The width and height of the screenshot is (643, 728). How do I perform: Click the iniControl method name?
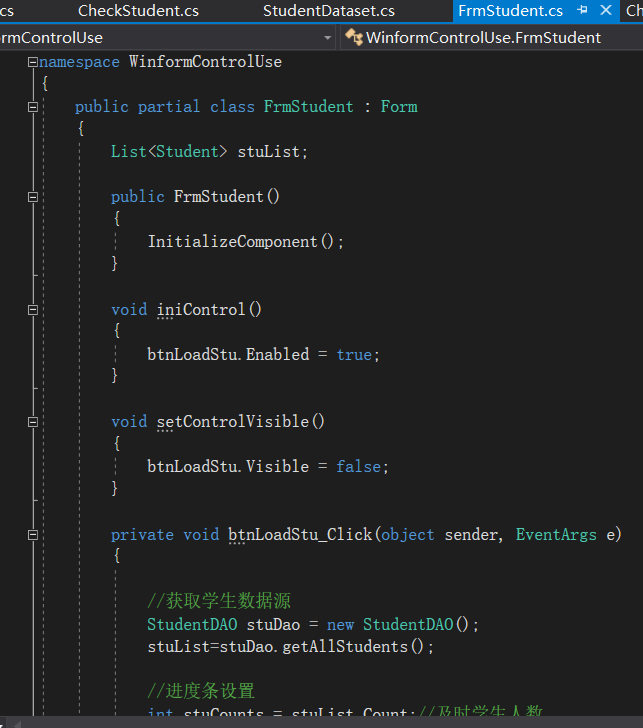coord(201,309)
